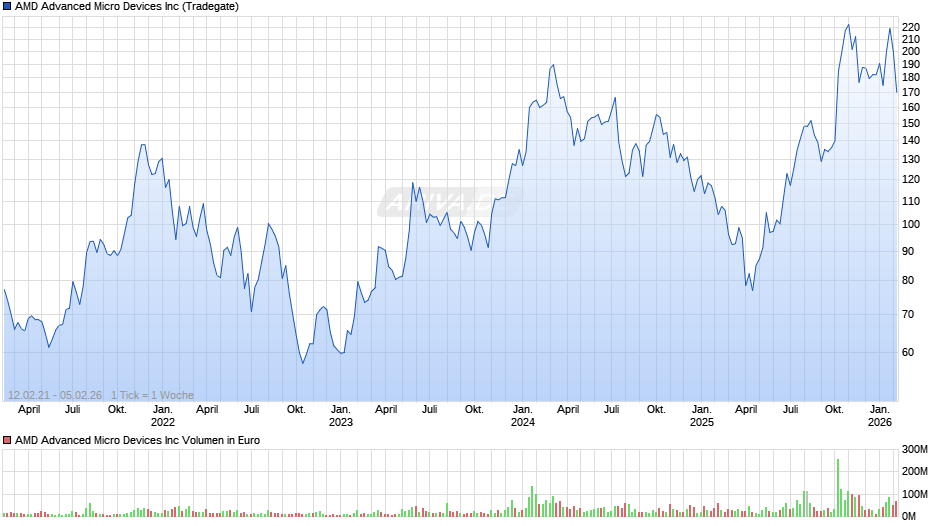Click the 130 price axis label
This screenshot has width=940, height=526.
point(911,160)
